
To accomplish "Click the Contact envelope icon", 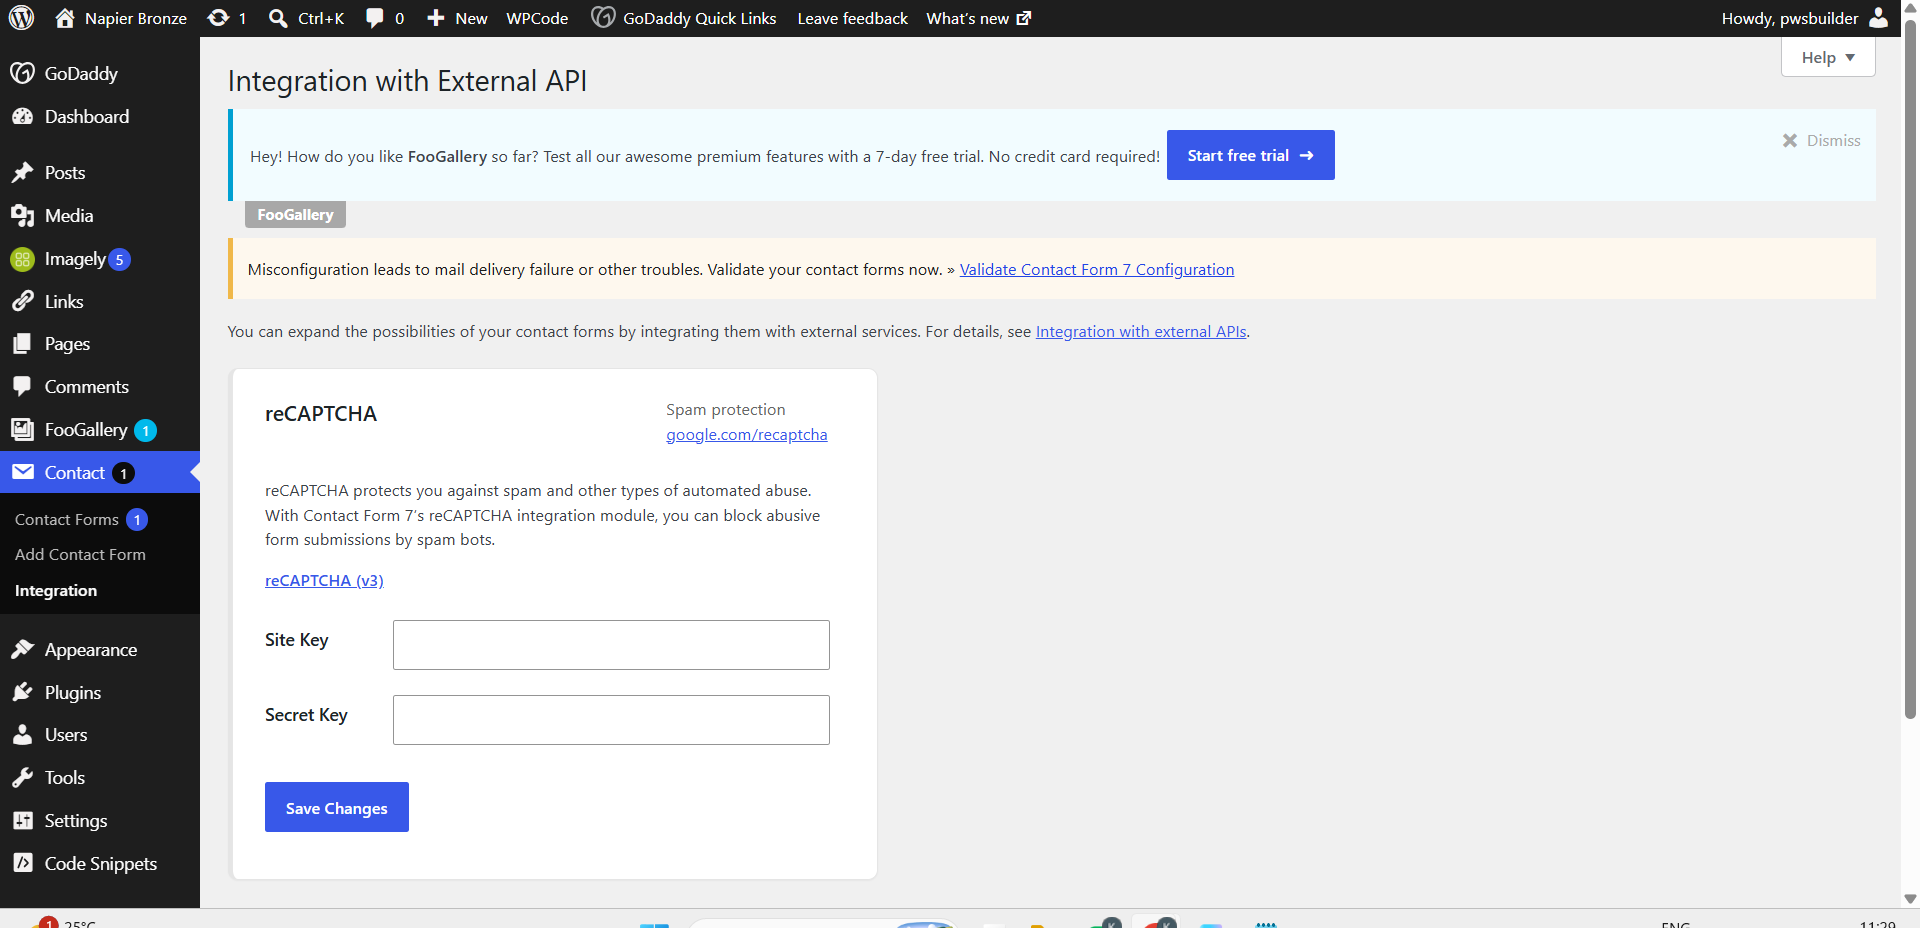I will (22, 472).
